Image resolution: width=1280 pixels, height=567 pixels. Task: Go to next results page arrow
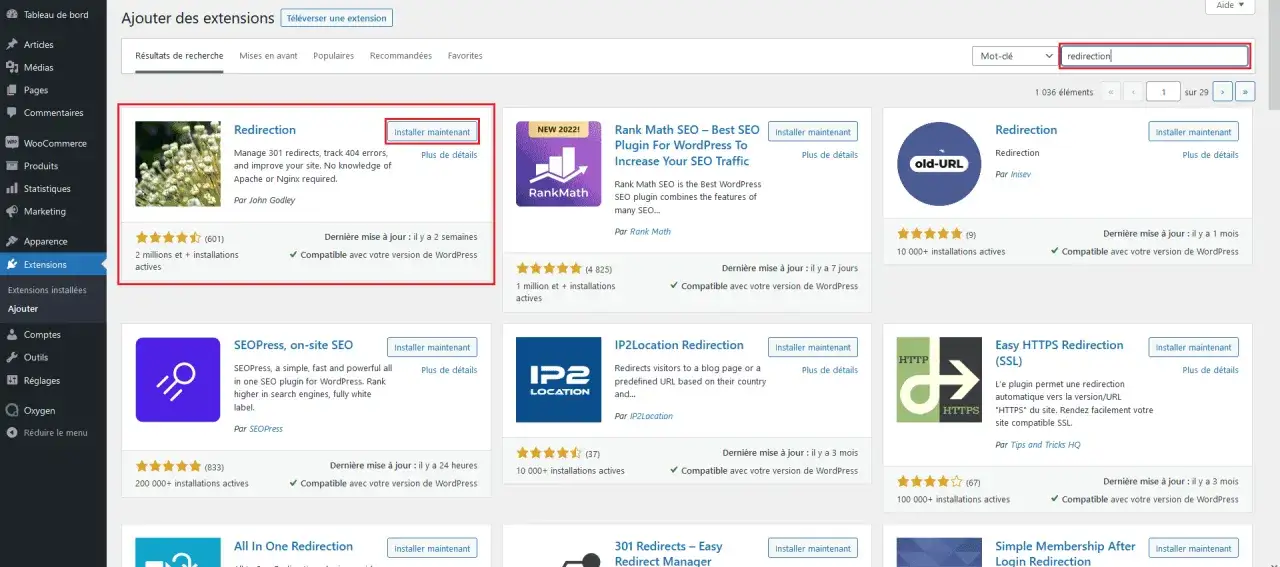1222,91
